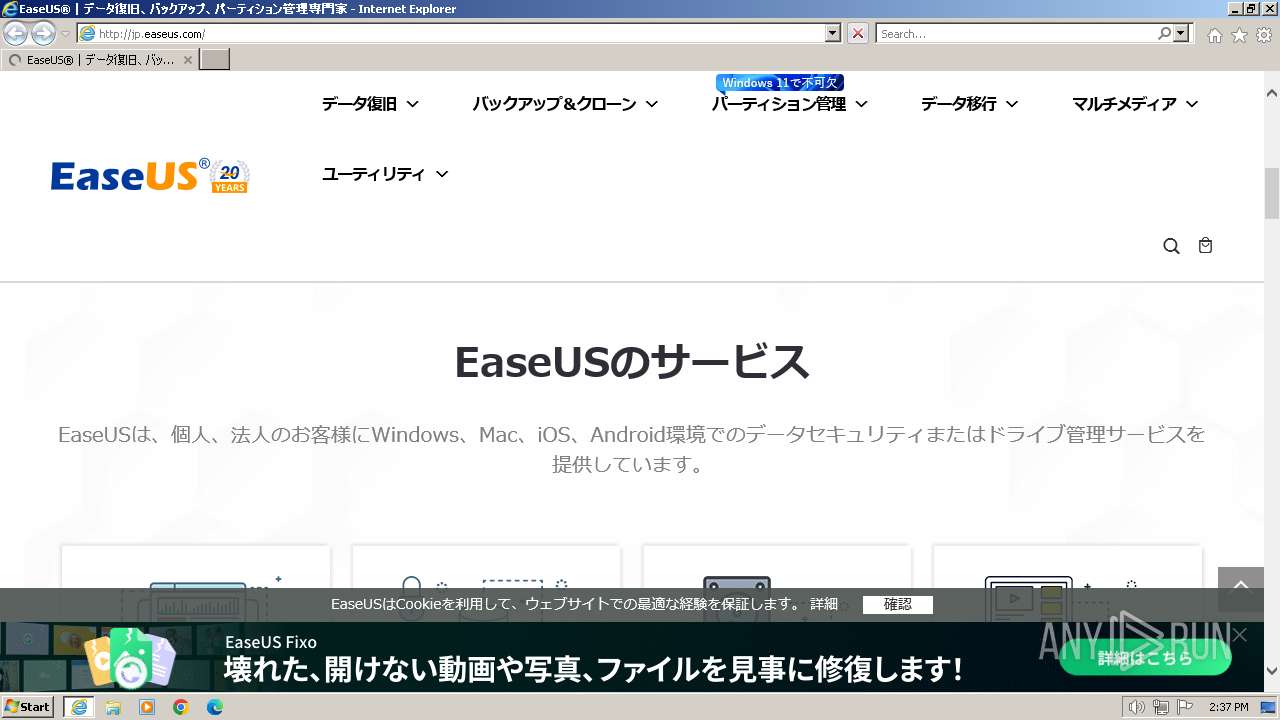1280x720 pixels.
Task: Open recent pages dropdown next to forward button
Action: [65, 34]
